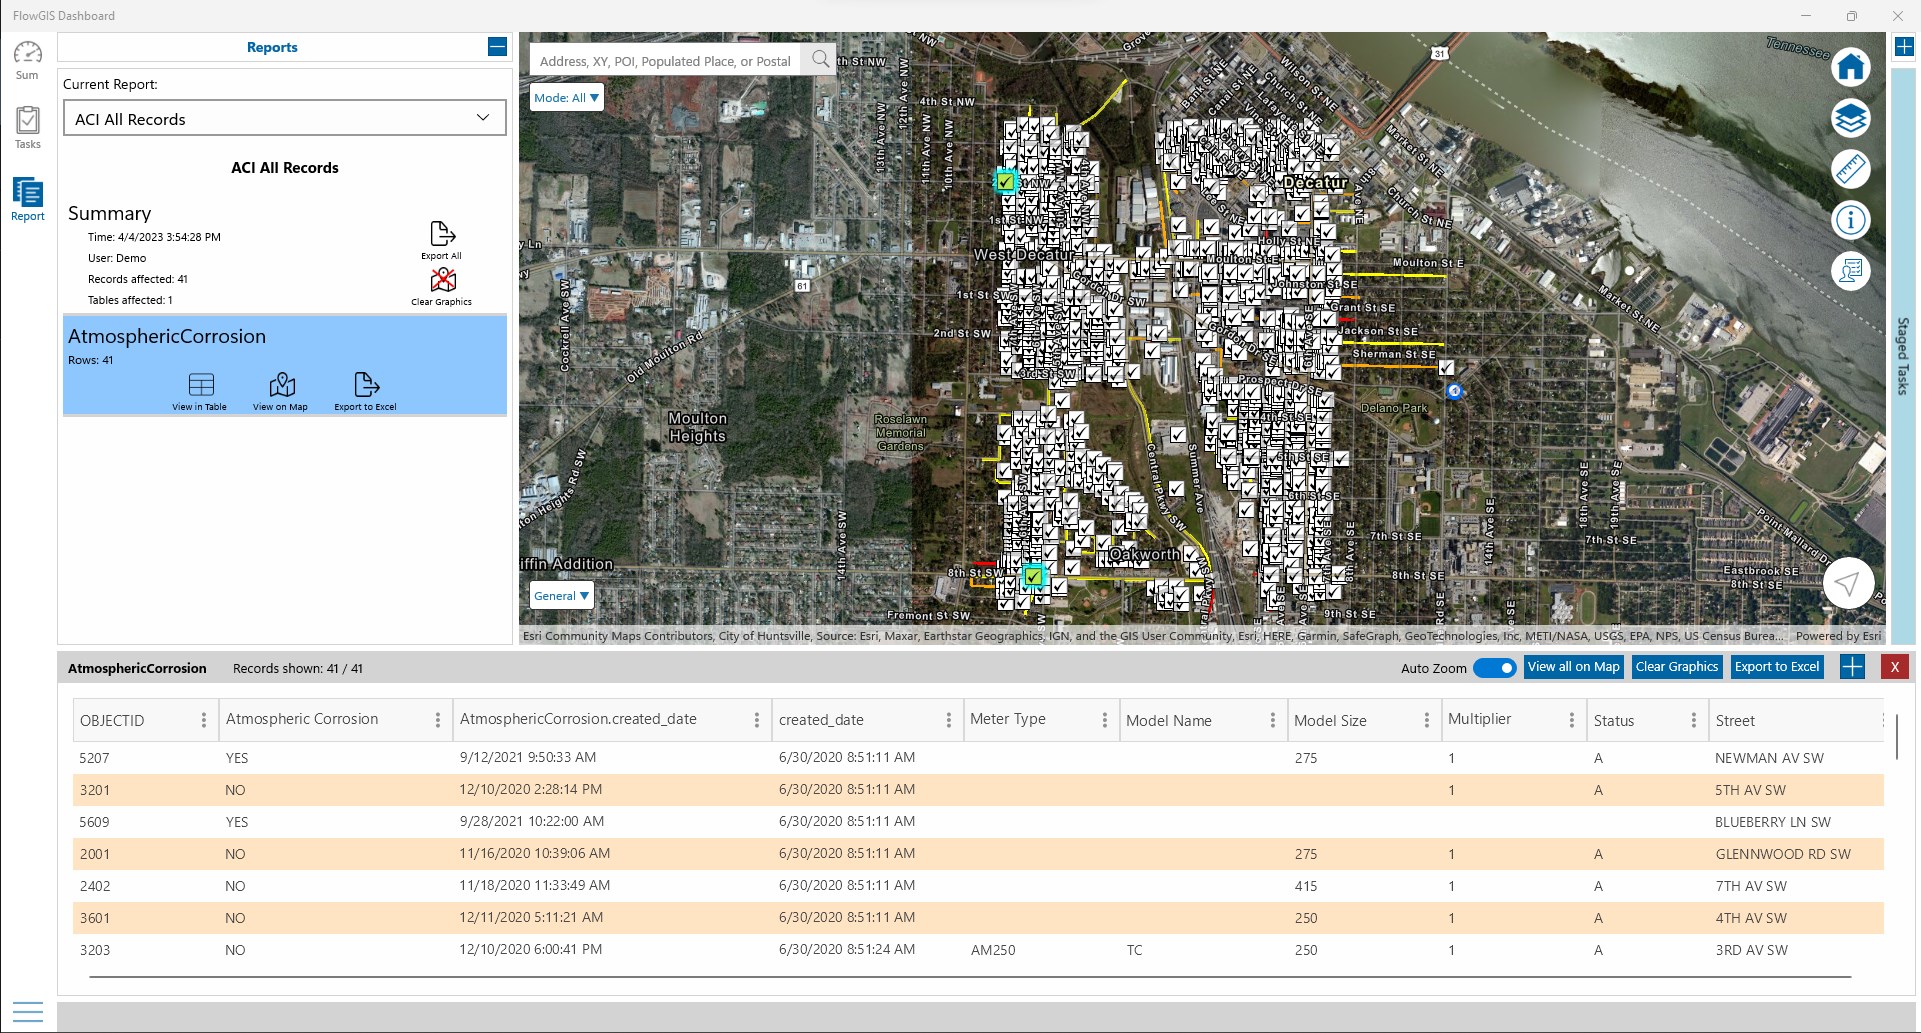Open the Mode: All dropdown

point(566,98)
